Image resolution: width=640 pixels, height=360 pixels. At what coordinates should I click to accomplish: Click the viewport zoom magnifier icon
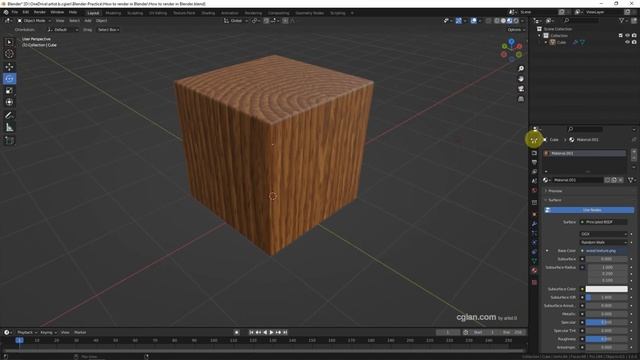click(x=521, y=69)
